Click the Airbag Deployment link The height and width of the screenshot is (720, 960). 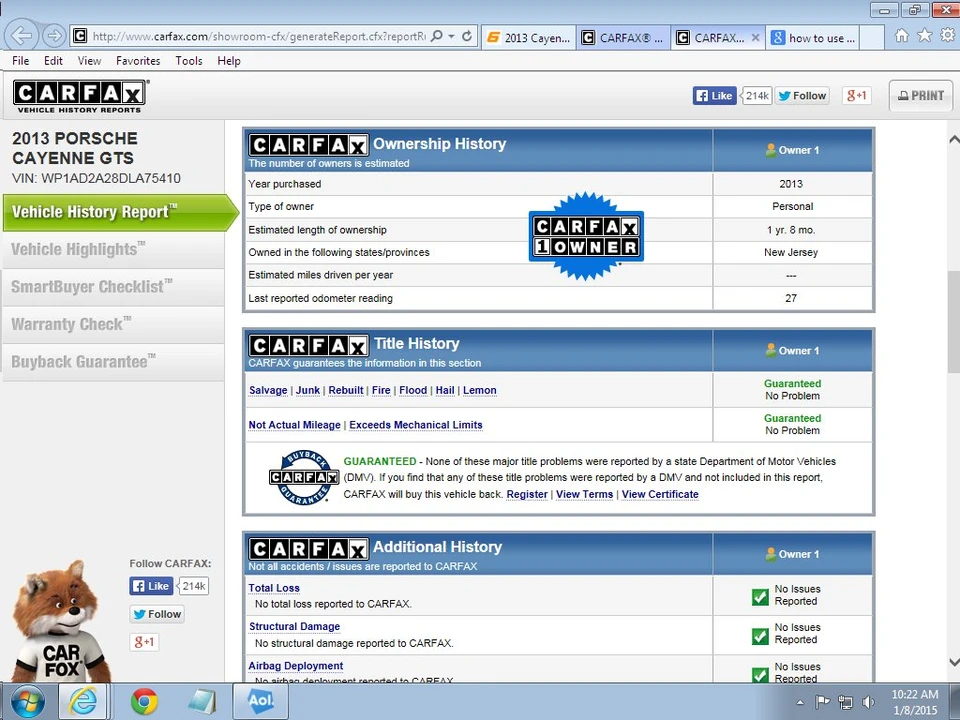296,666
